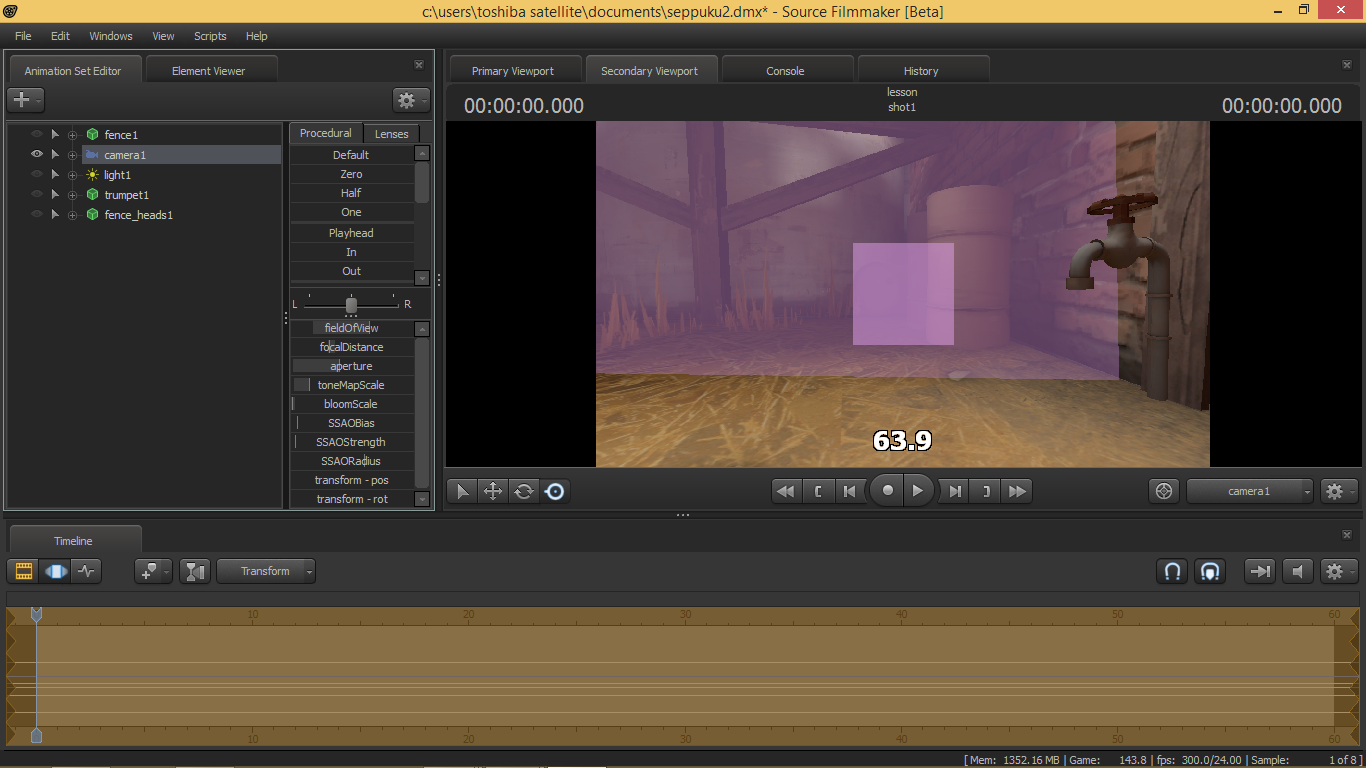Select the arrow selection manipulator in viewport
The width and height of the screenshot is (1366, 768).
tap(462, 491)
